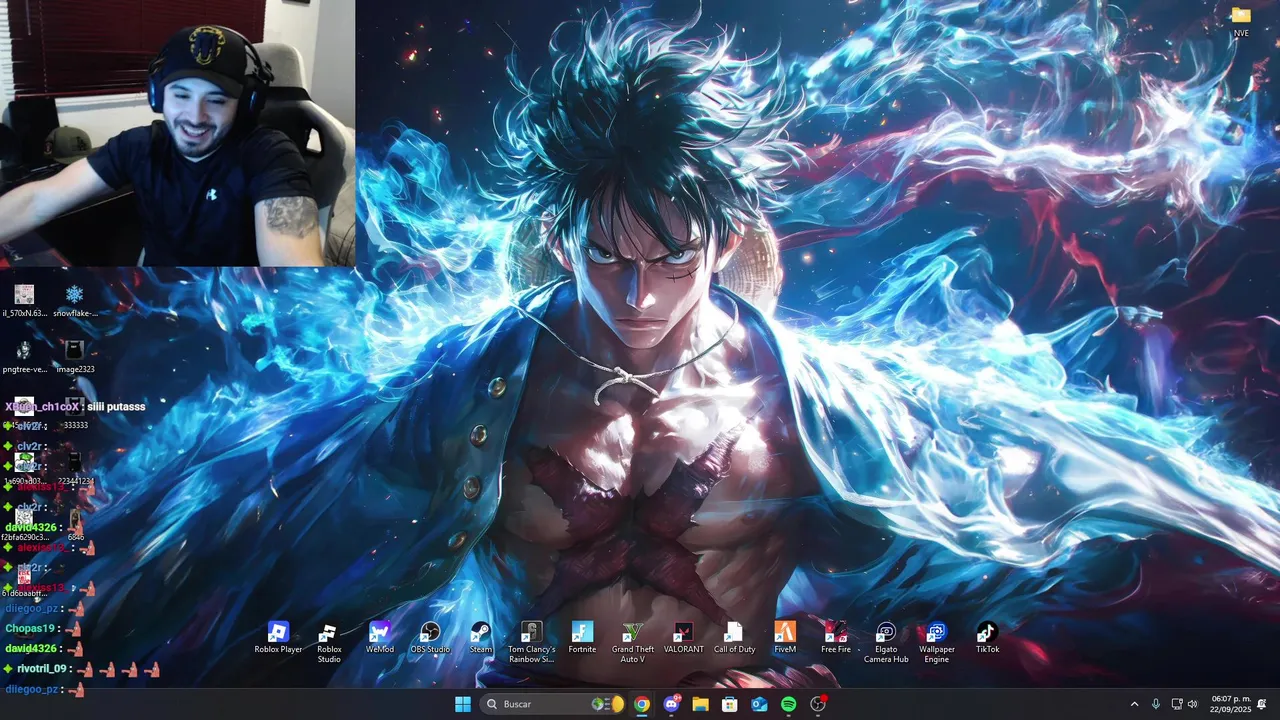Launch OBS Studio from the desktop
Screen dimensions: 1280x720
430,638
